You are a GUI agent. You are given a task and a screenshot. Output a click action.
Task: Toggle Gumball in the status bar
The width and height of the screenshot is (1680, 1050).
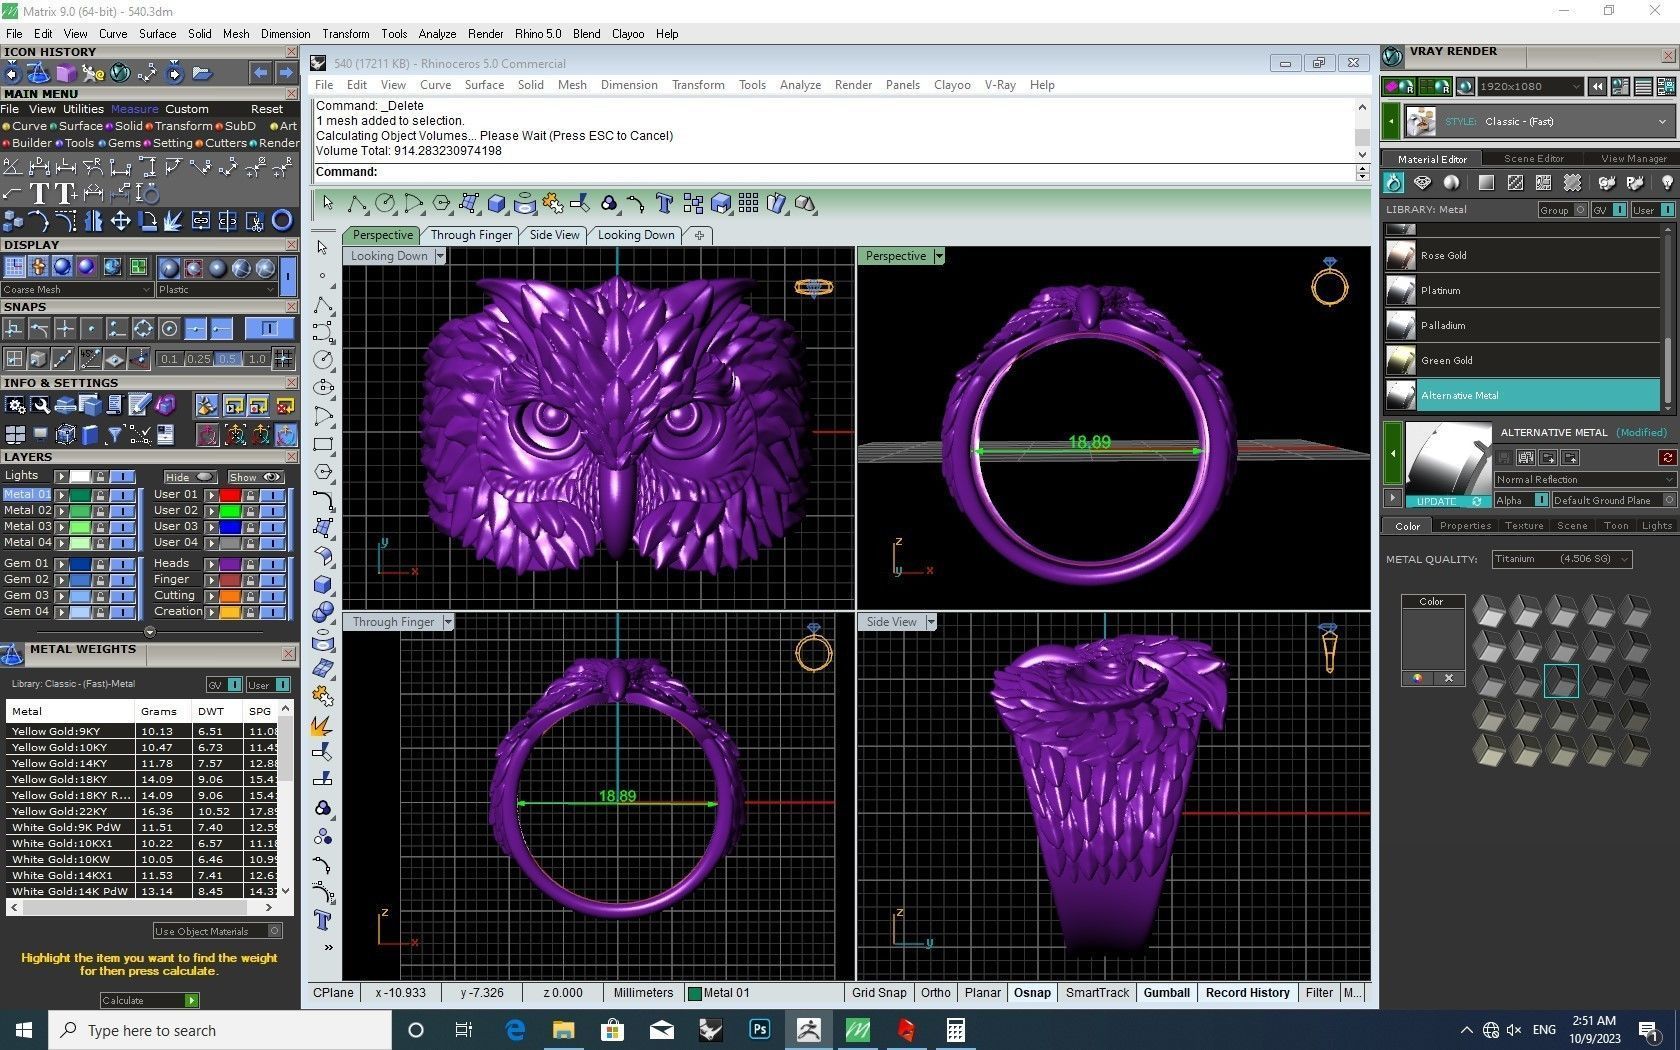click(x=1166, y=993)
